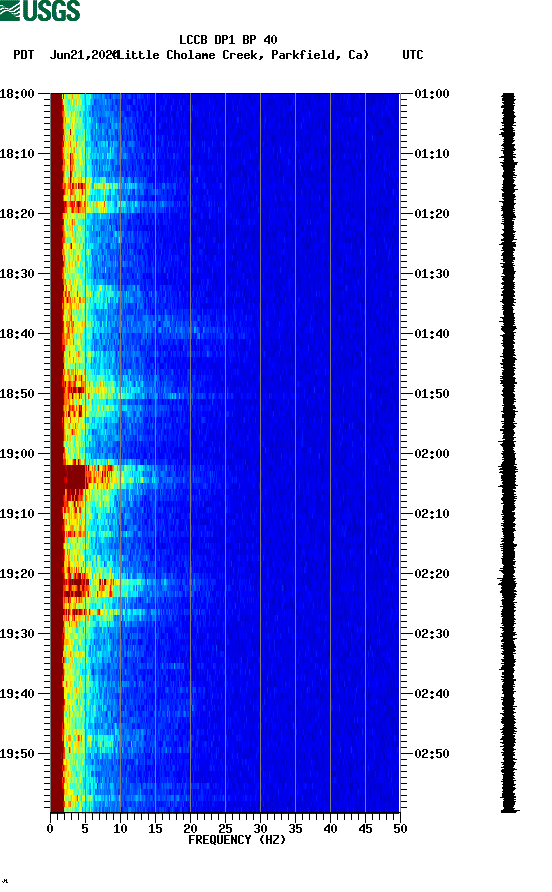Click the '50' frequency tick label
The width and height of the screenshot is (552, 892).
pos(400,829)
